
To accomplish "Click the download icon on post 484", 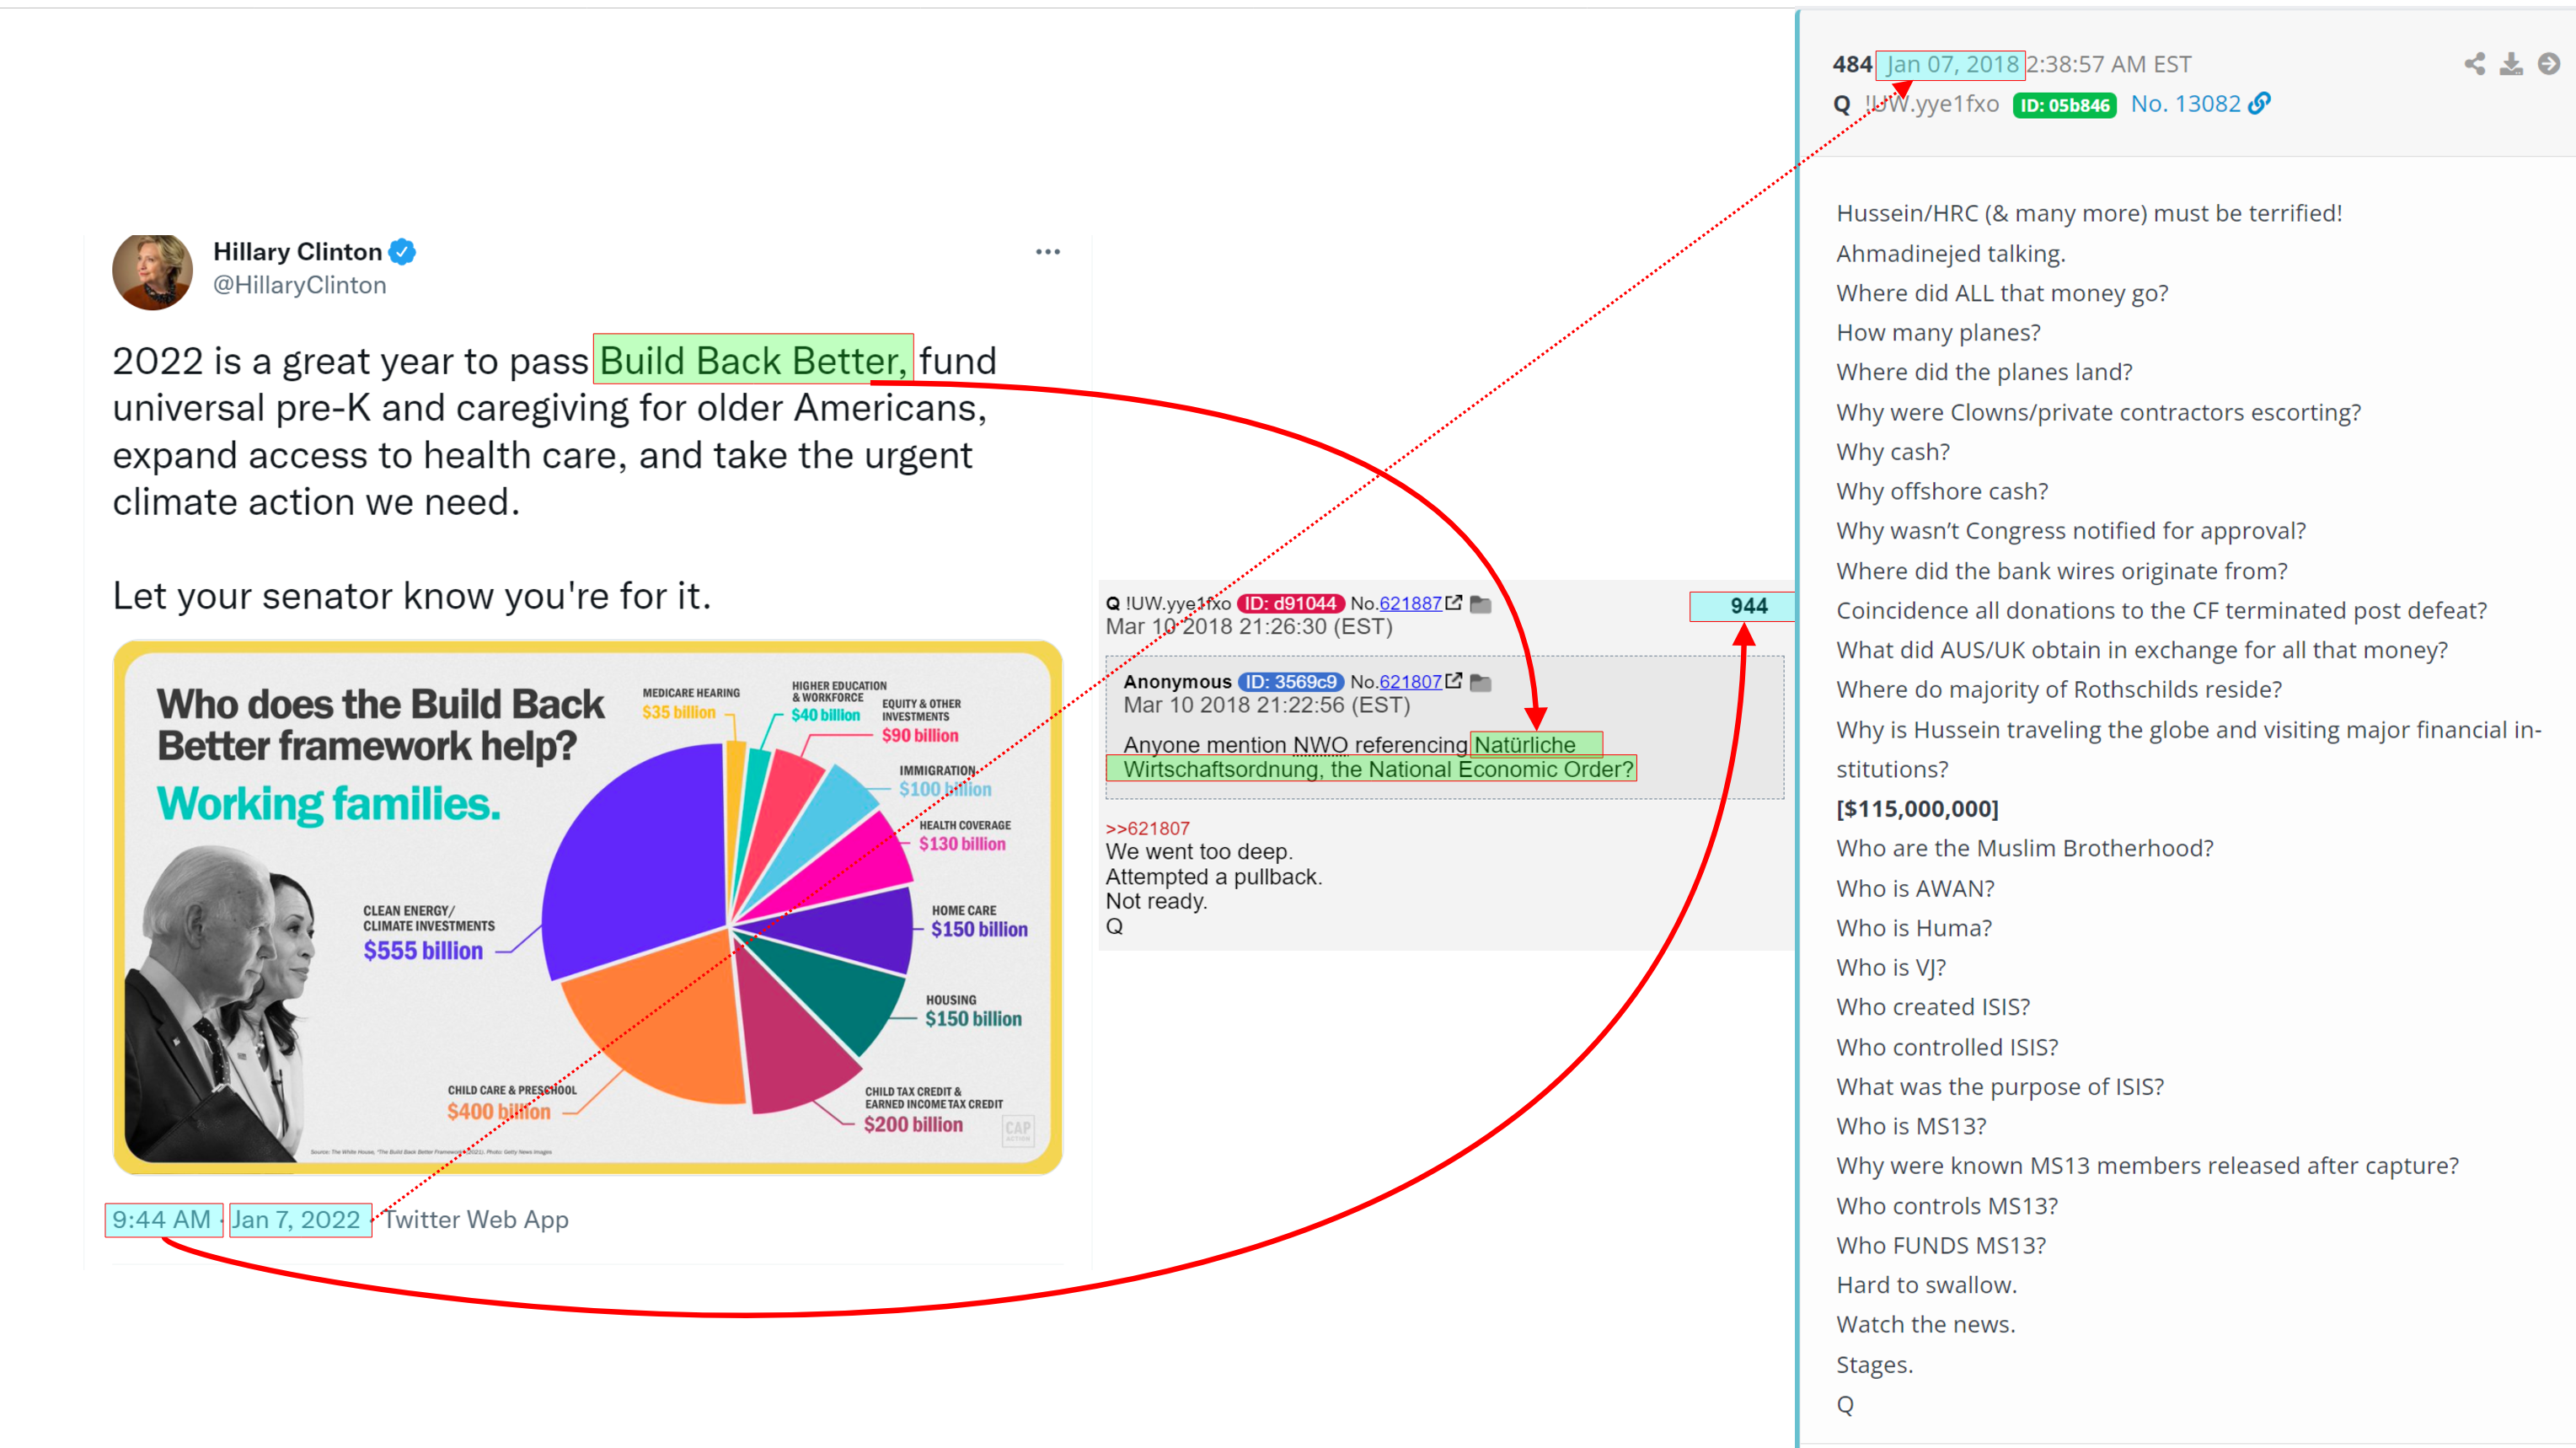I will (2511, 64).
